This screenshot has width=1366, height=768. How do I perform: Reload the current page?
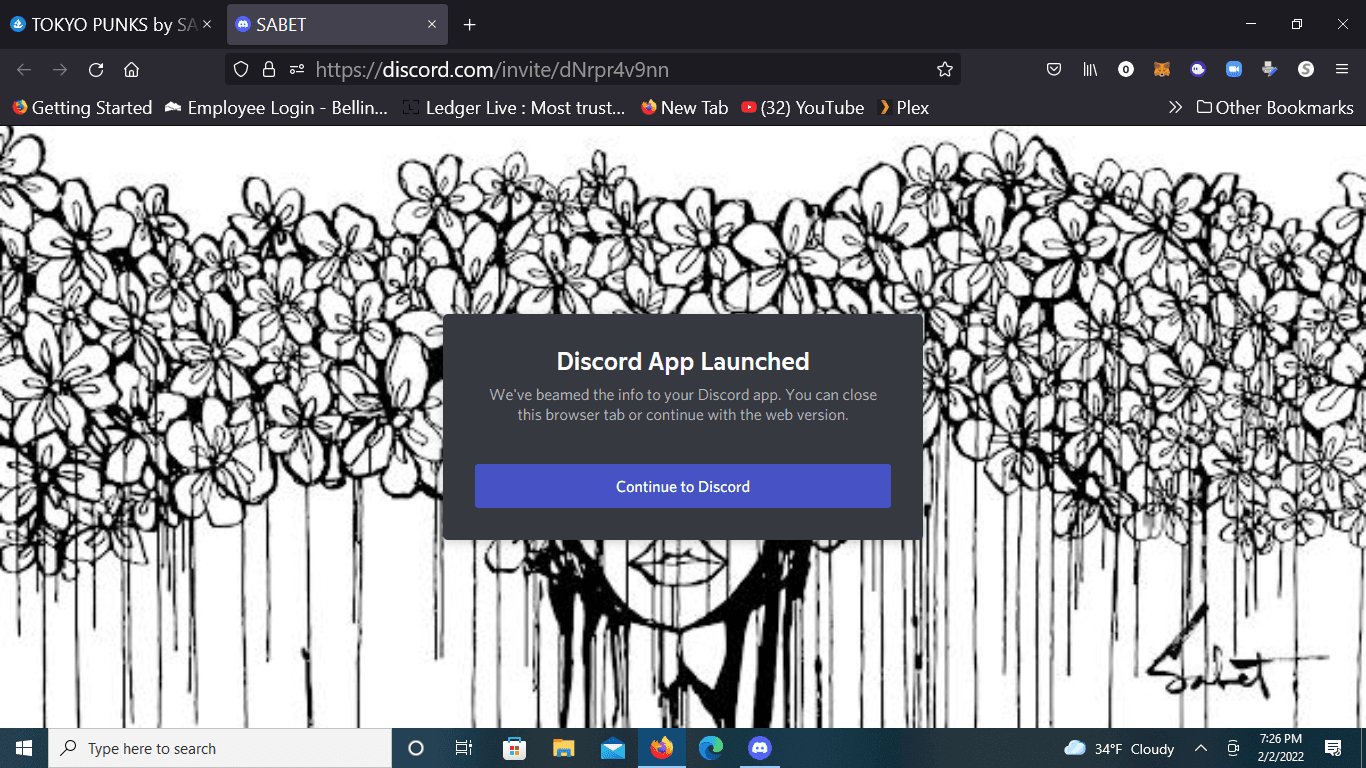pyautogui.click(x=96, y=69)
